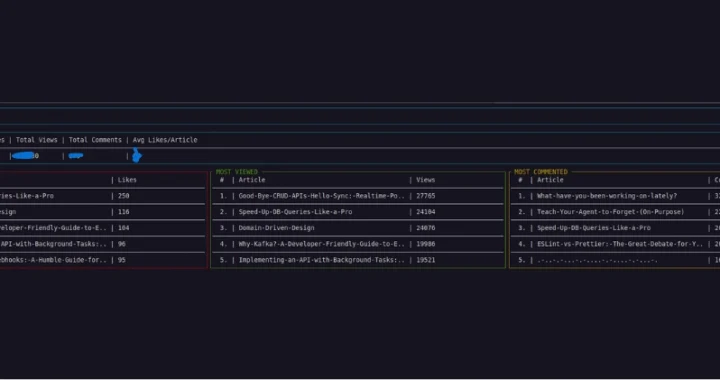Click the likes value 96
Screen dimensions: 720x380
[121, 244]
